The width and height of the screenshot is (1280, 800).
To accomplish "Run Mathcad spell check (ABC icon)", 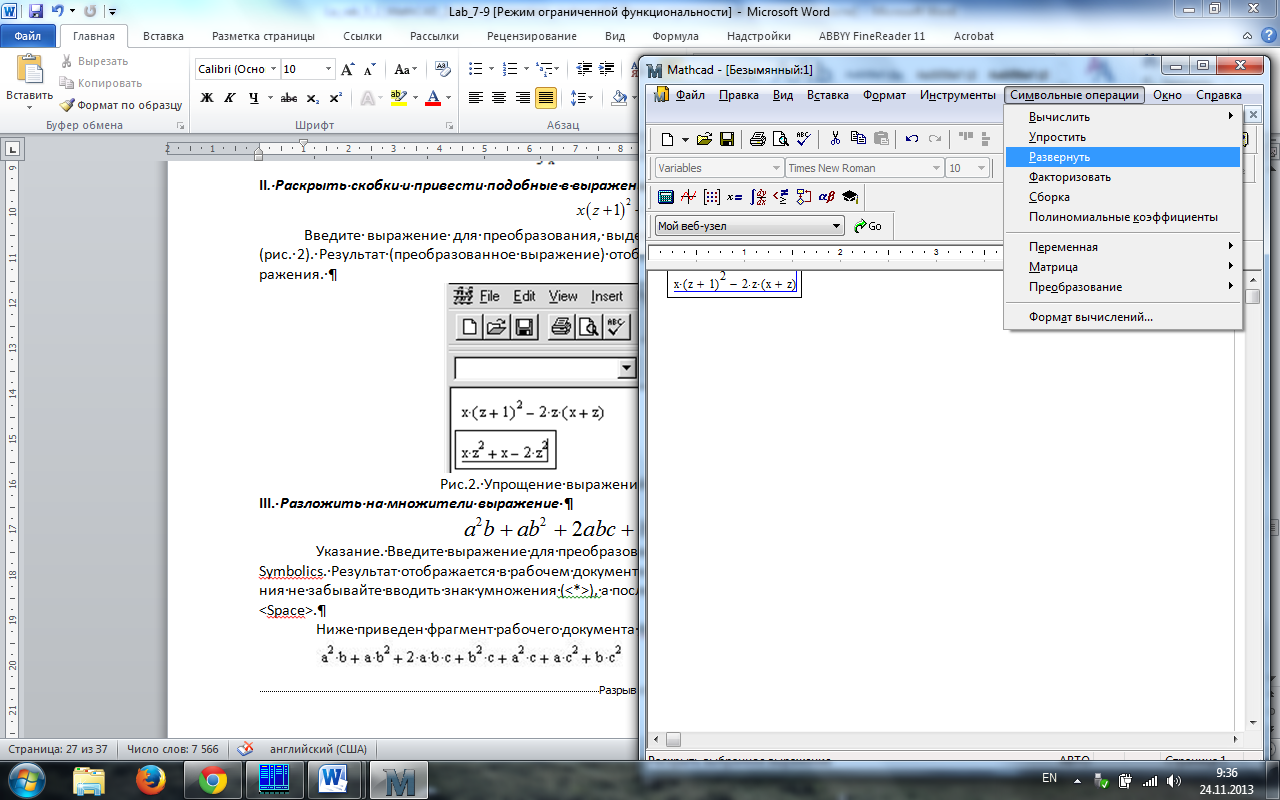I will click(802, 139).
